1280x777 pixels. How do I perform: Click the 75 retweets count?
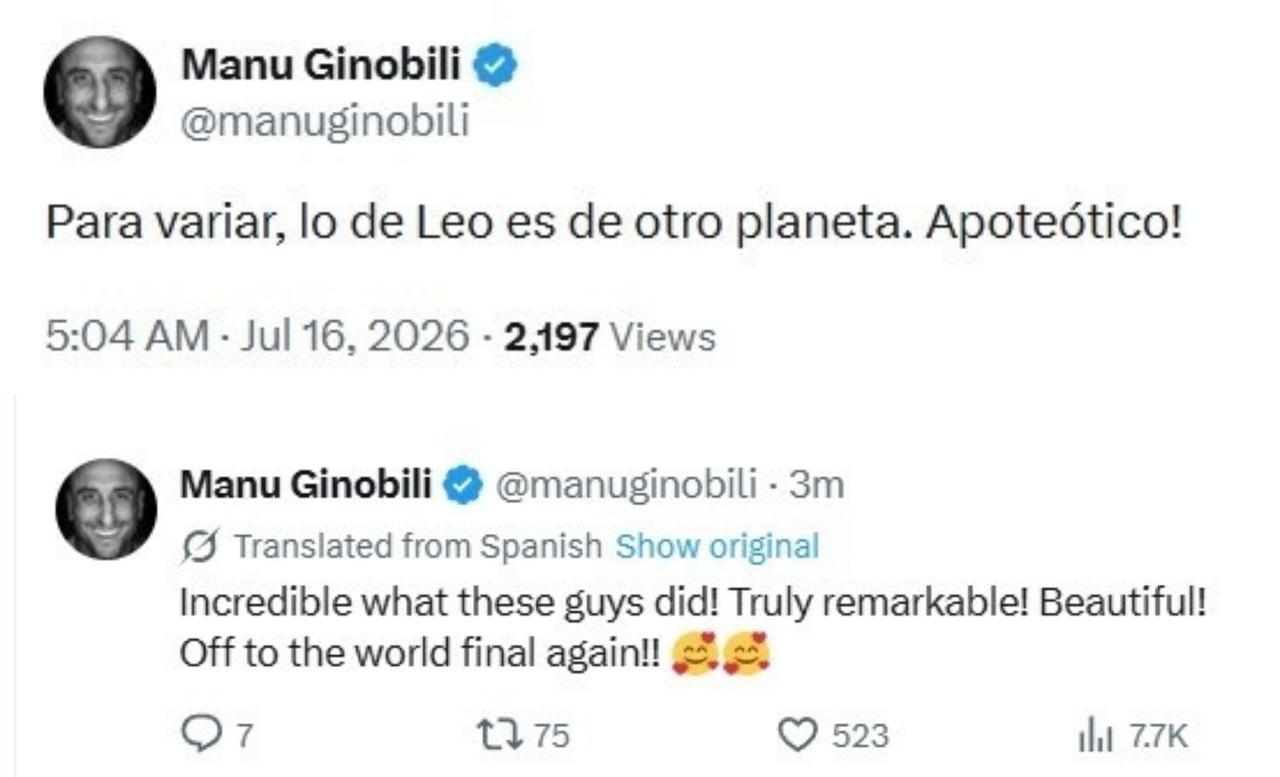pyautogui.click(x=550, y=737)
